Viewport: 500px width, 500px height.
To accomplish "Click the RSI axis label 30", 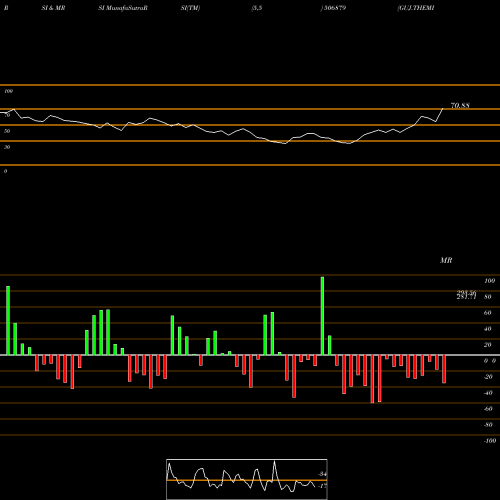I will [7, 147].
